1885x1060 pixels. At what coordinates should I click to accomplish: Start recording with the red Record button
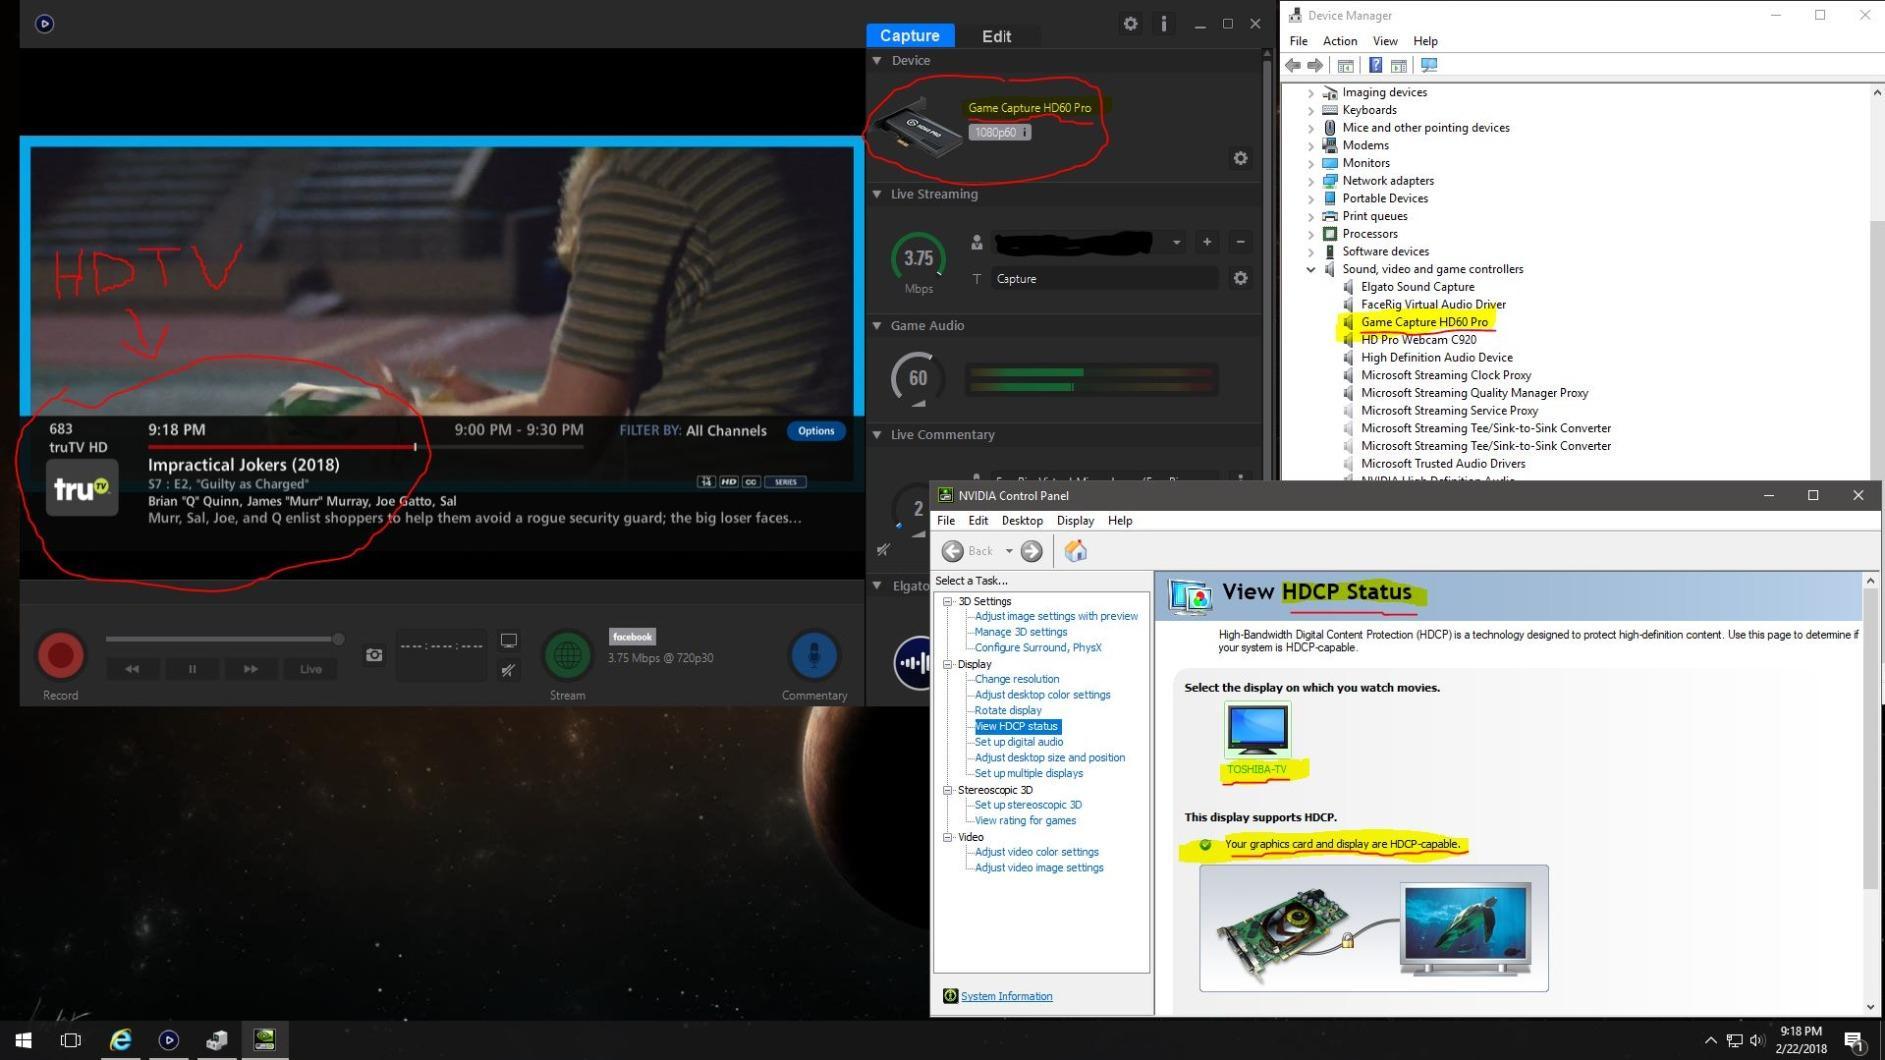pyautogui.click(x=60, y=655)
